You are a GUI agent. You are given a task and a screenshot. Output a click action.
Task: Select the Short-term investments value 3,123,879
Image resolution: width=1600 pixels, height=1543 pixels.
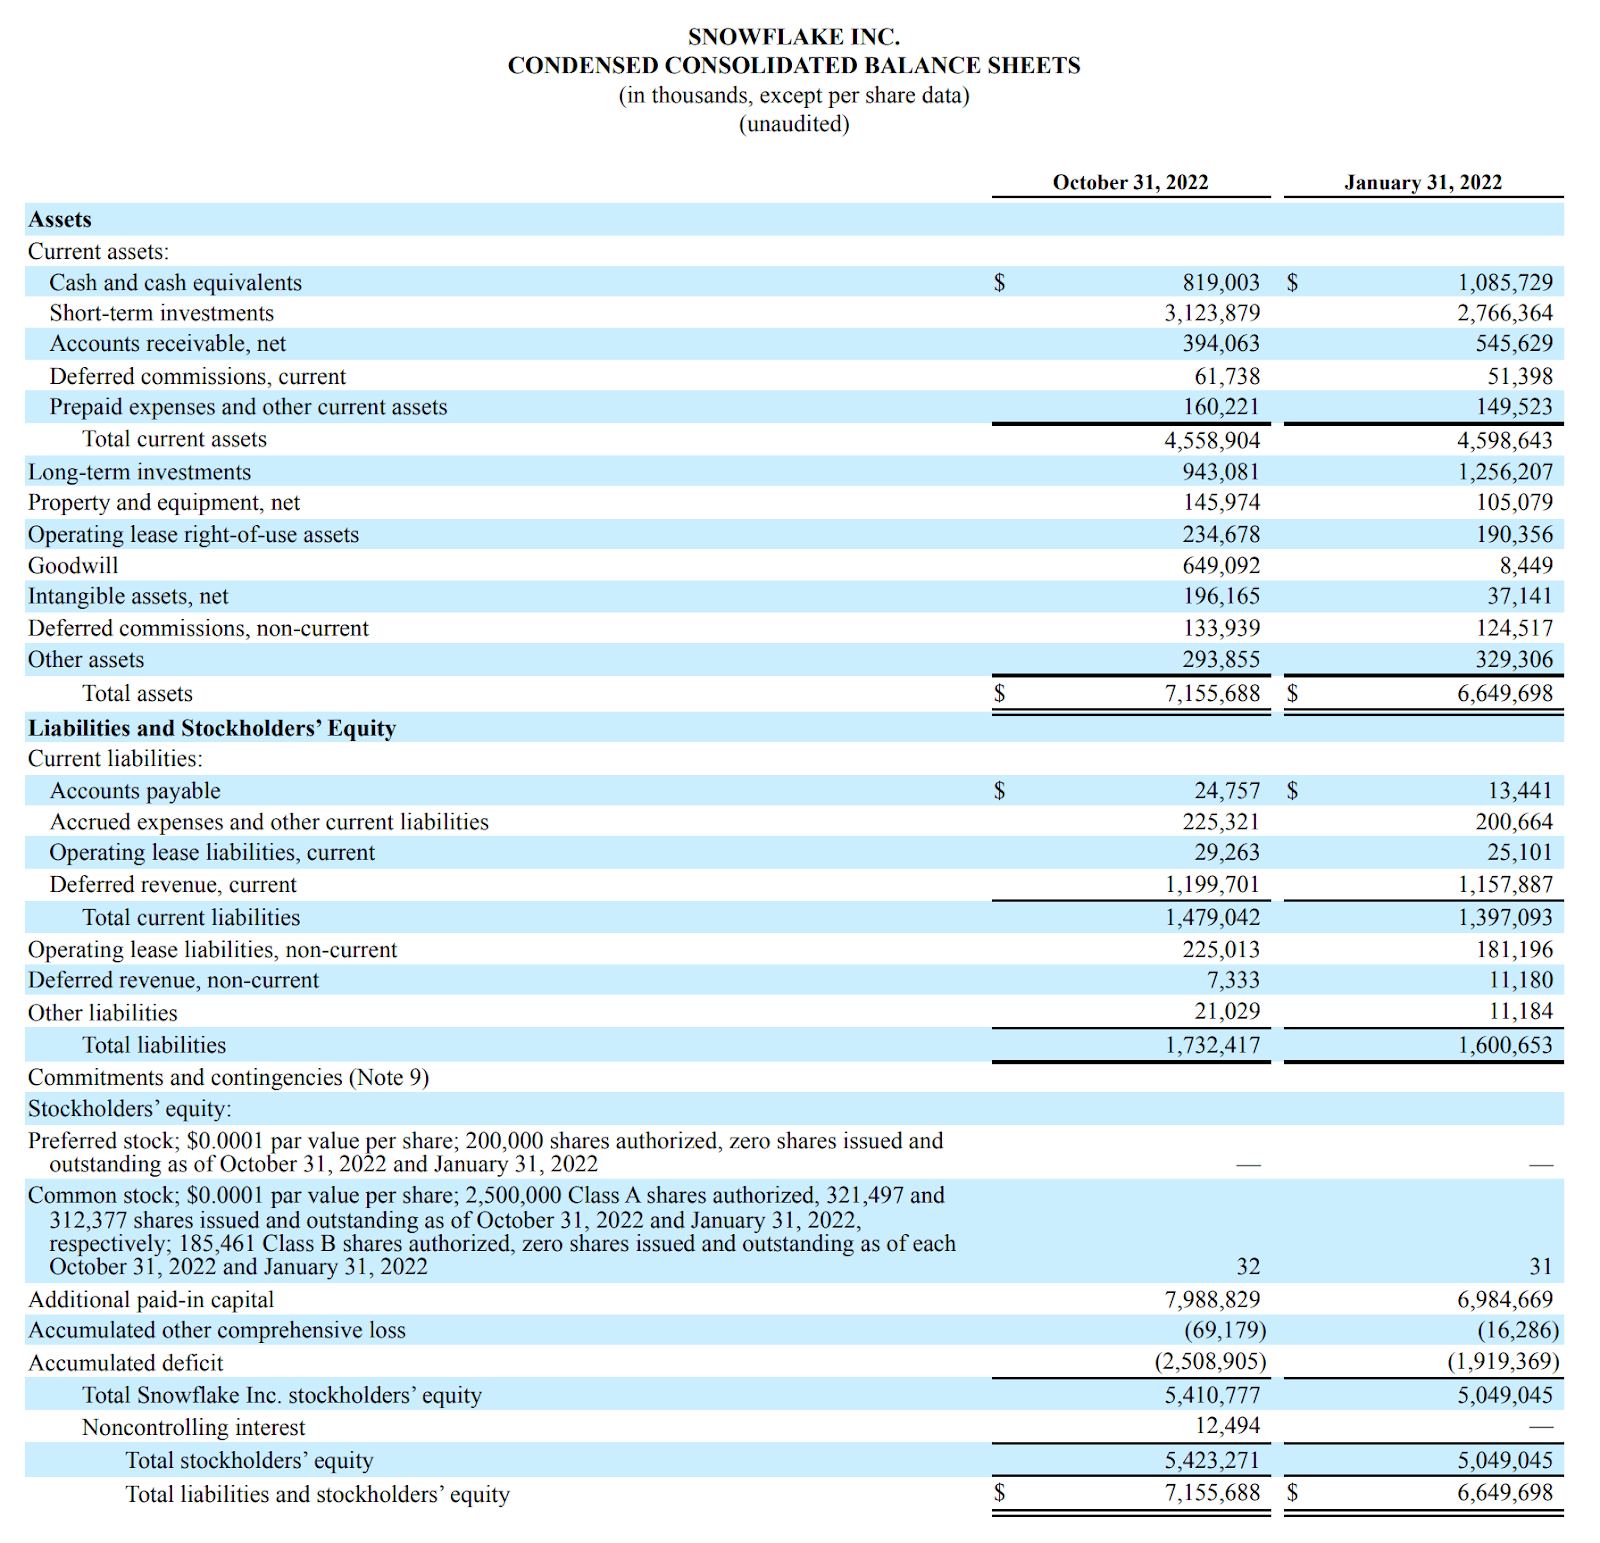coord(1210,313)
